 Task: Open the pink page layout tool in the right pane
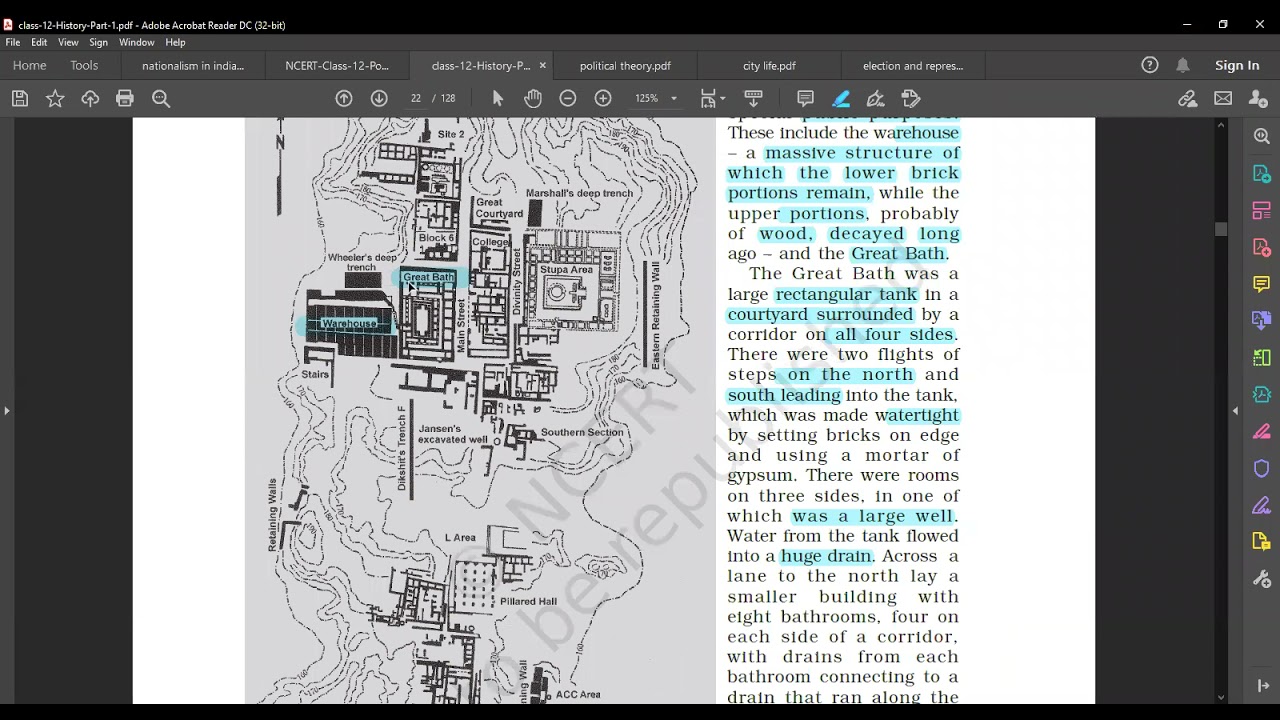point(1262,210)
